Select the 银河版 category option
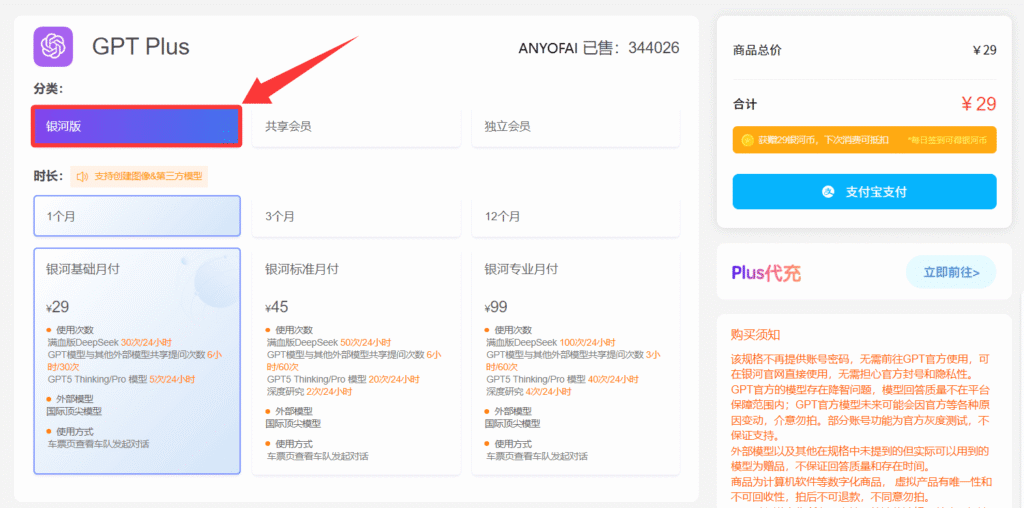This screenshot has width=1024, height=508. click(x=136, y=126)
